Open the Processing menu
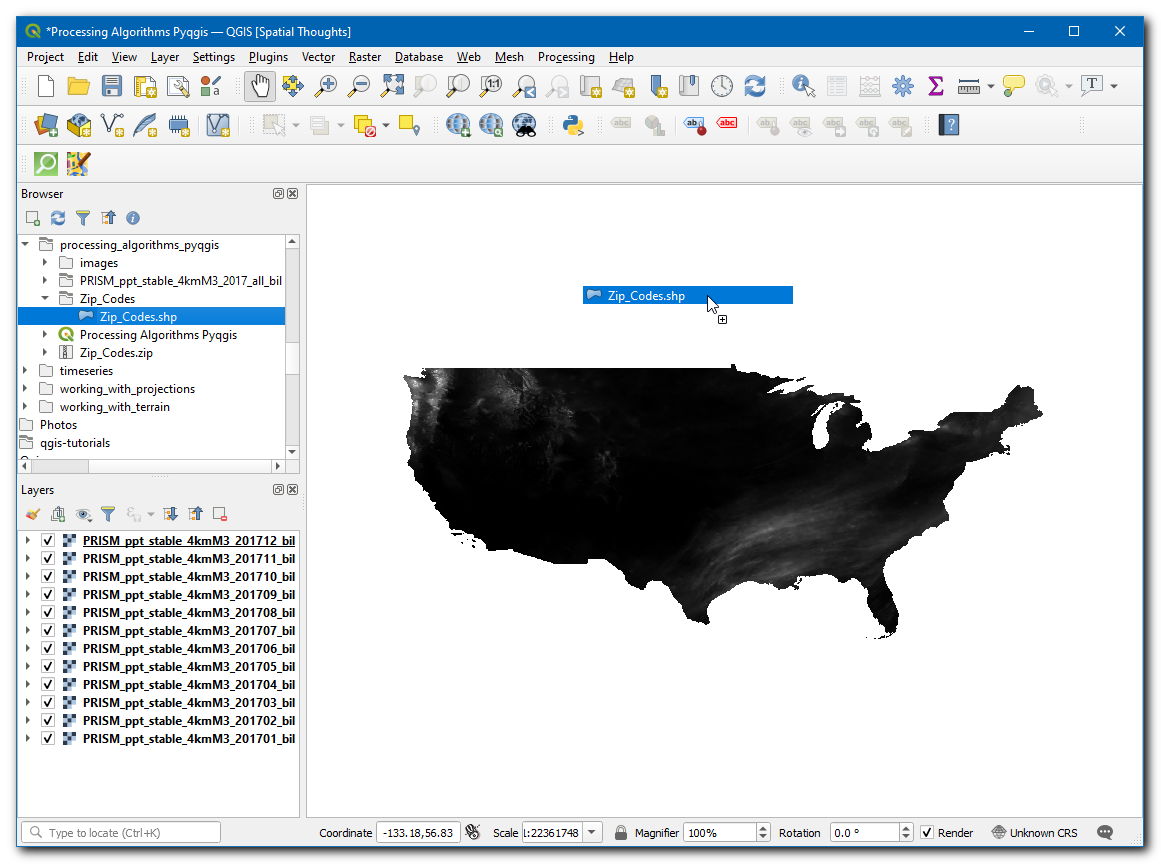 click(x=565, y=57)
